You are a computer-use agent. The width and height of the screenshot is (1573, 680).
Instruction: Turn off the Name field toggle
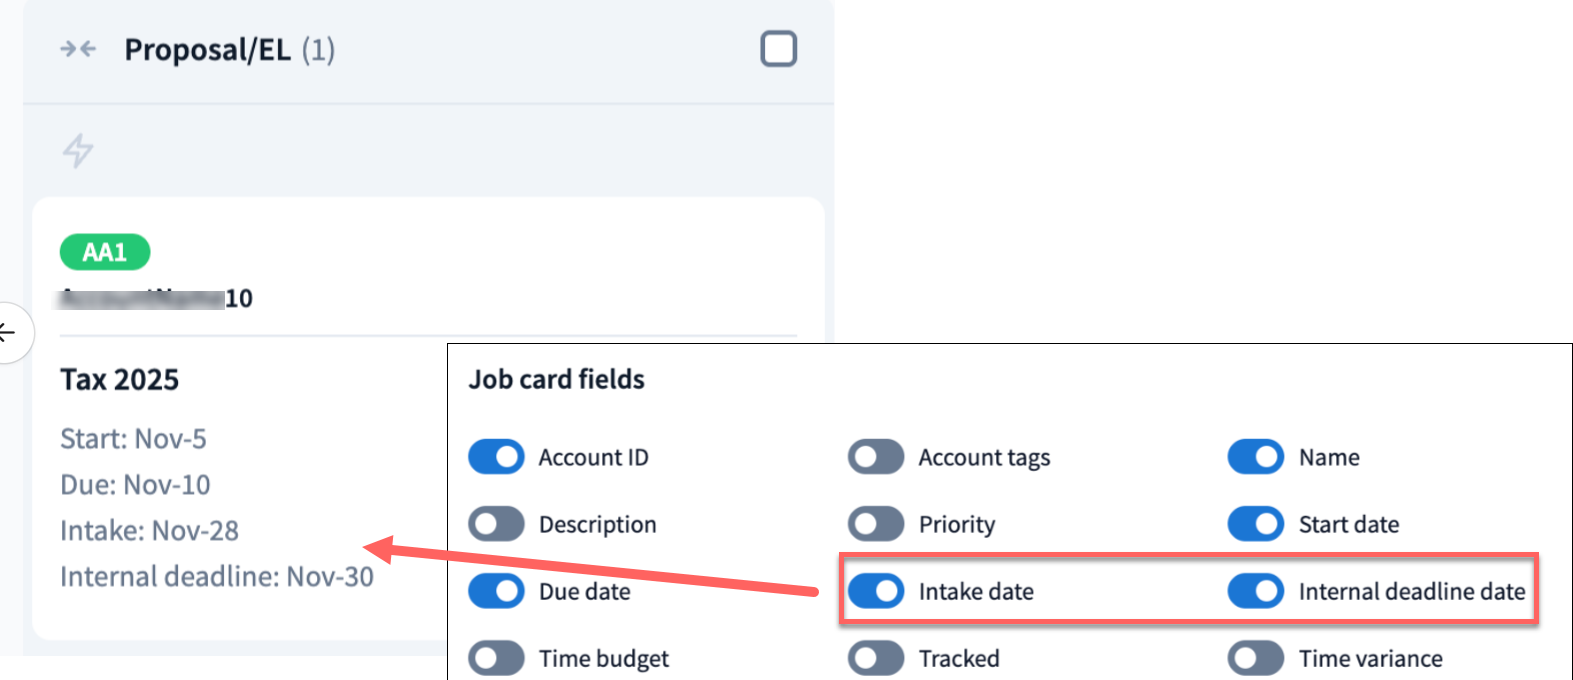tap(1256, 457)
